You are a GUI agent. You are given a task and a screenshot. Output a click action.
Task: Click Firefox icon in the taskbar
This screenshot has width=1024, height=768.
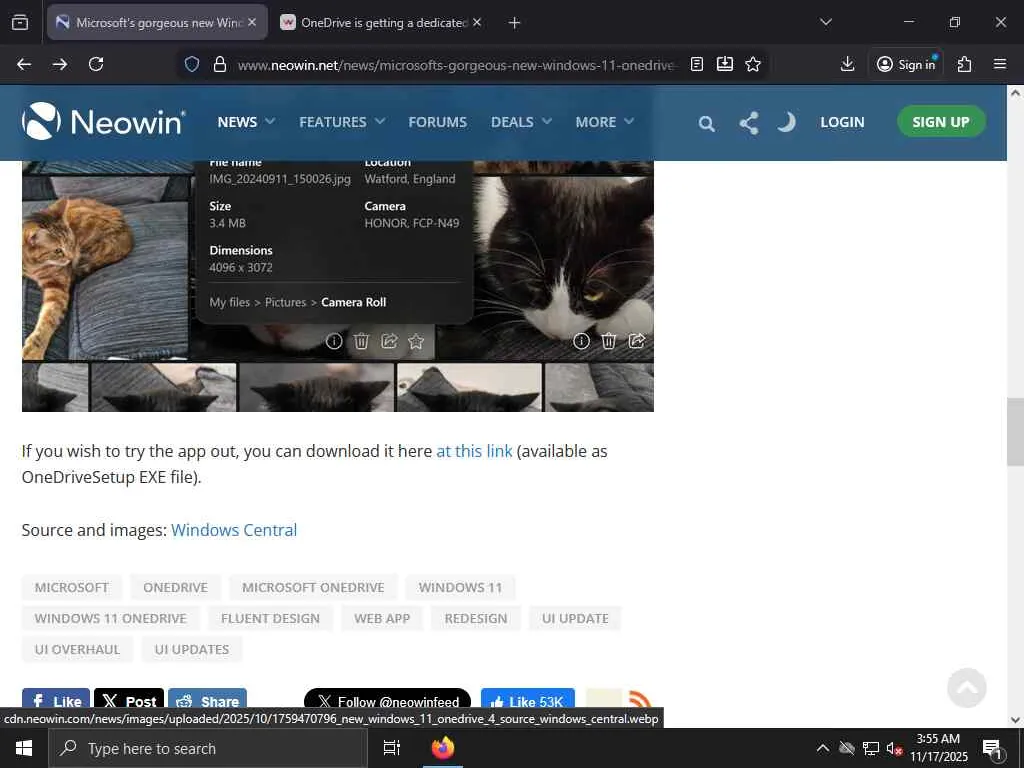[x=443, y=748]
